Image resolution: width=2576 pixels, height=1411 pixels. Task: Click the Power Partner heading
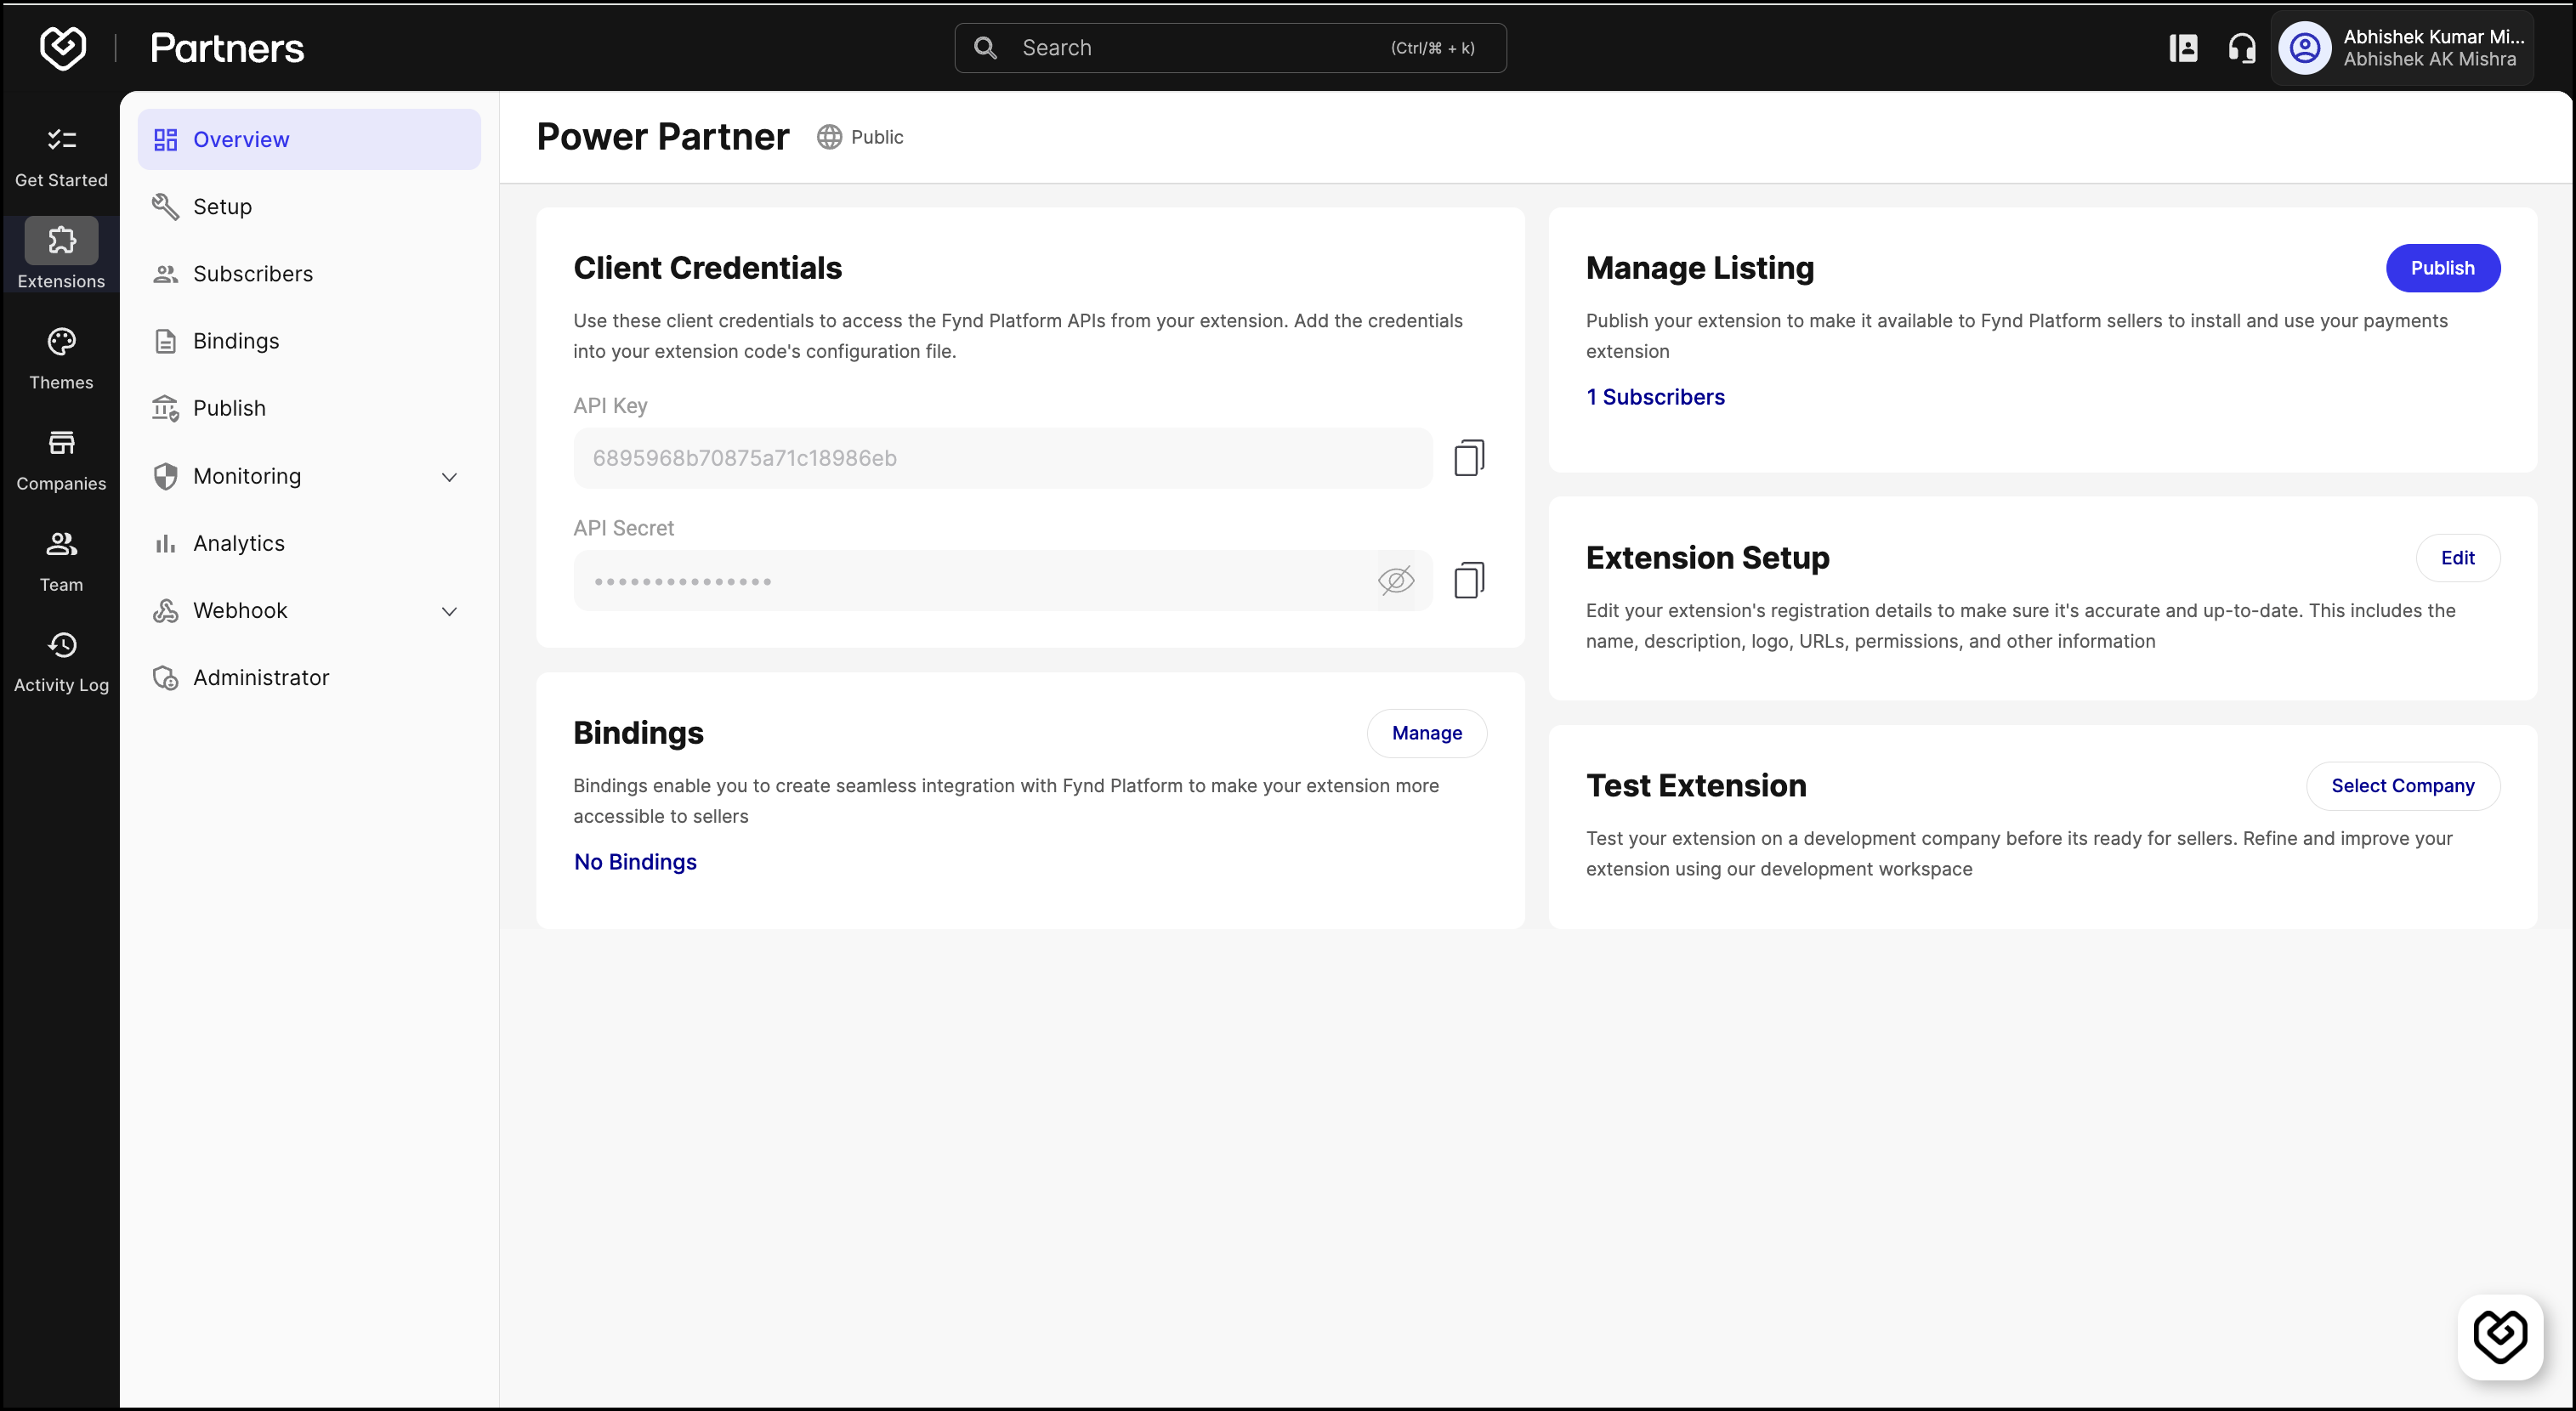(663, 137)
